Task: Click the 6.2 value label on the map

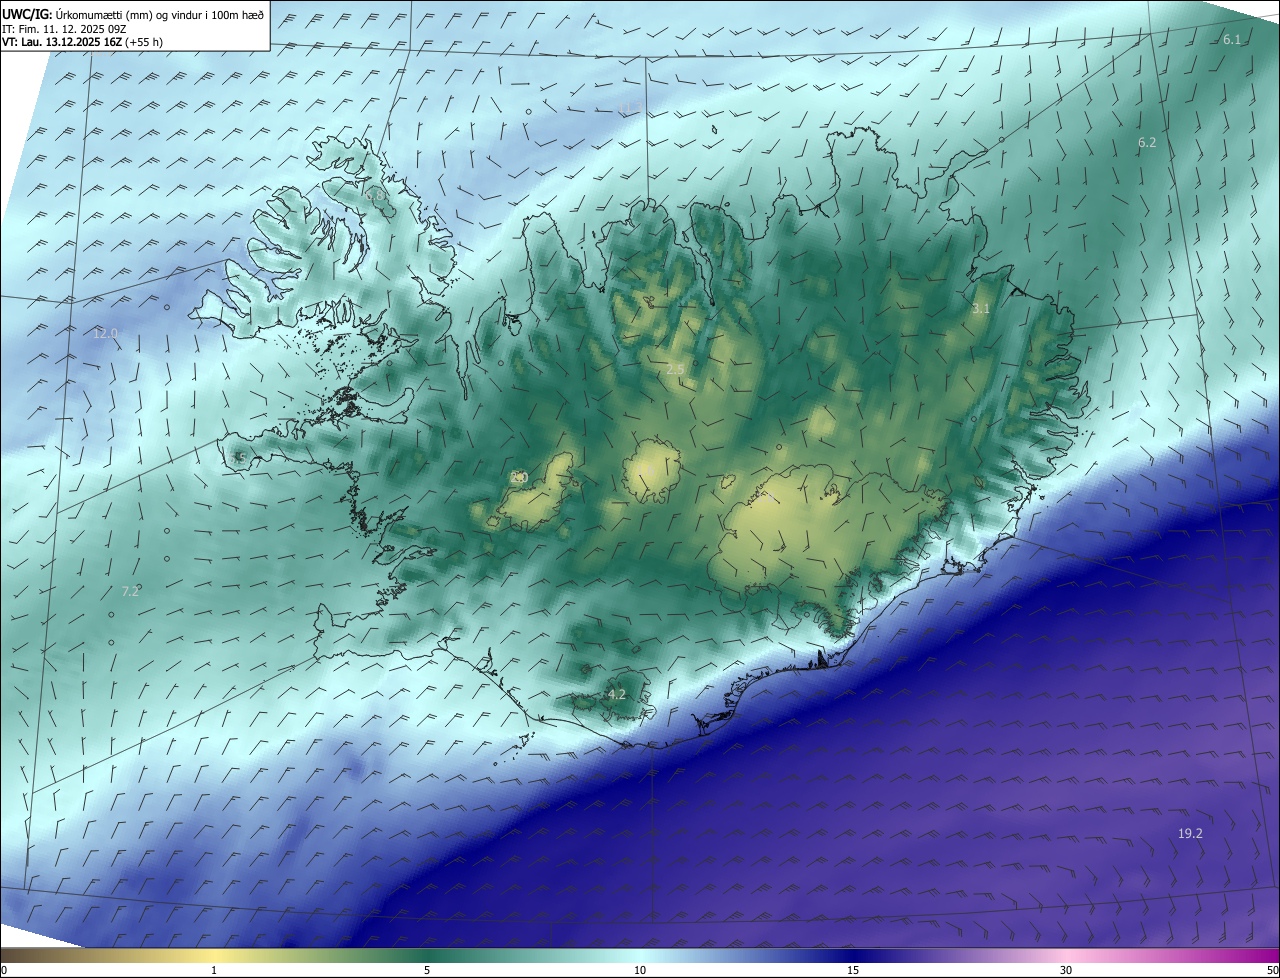Action: tap(1147, 143)
